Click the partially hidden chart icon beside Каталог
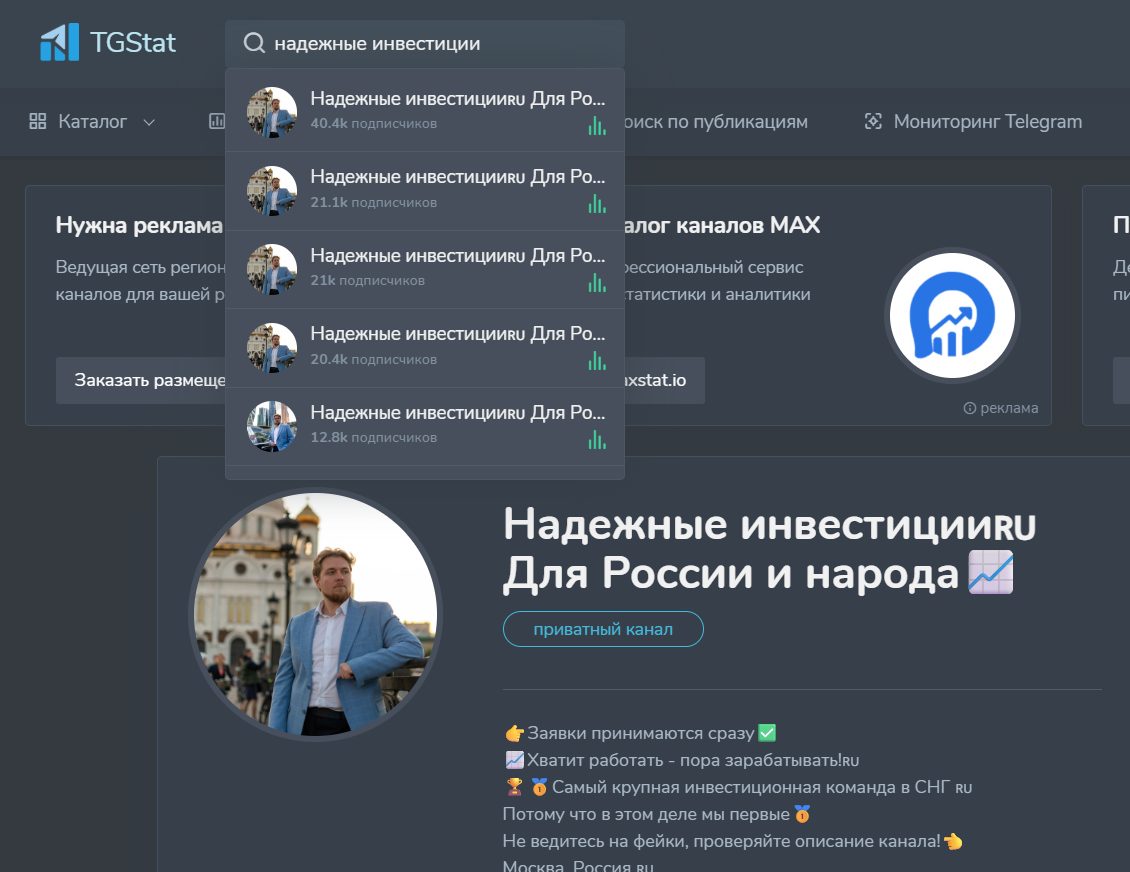1130x872 pixels. (x=217, y=121)
